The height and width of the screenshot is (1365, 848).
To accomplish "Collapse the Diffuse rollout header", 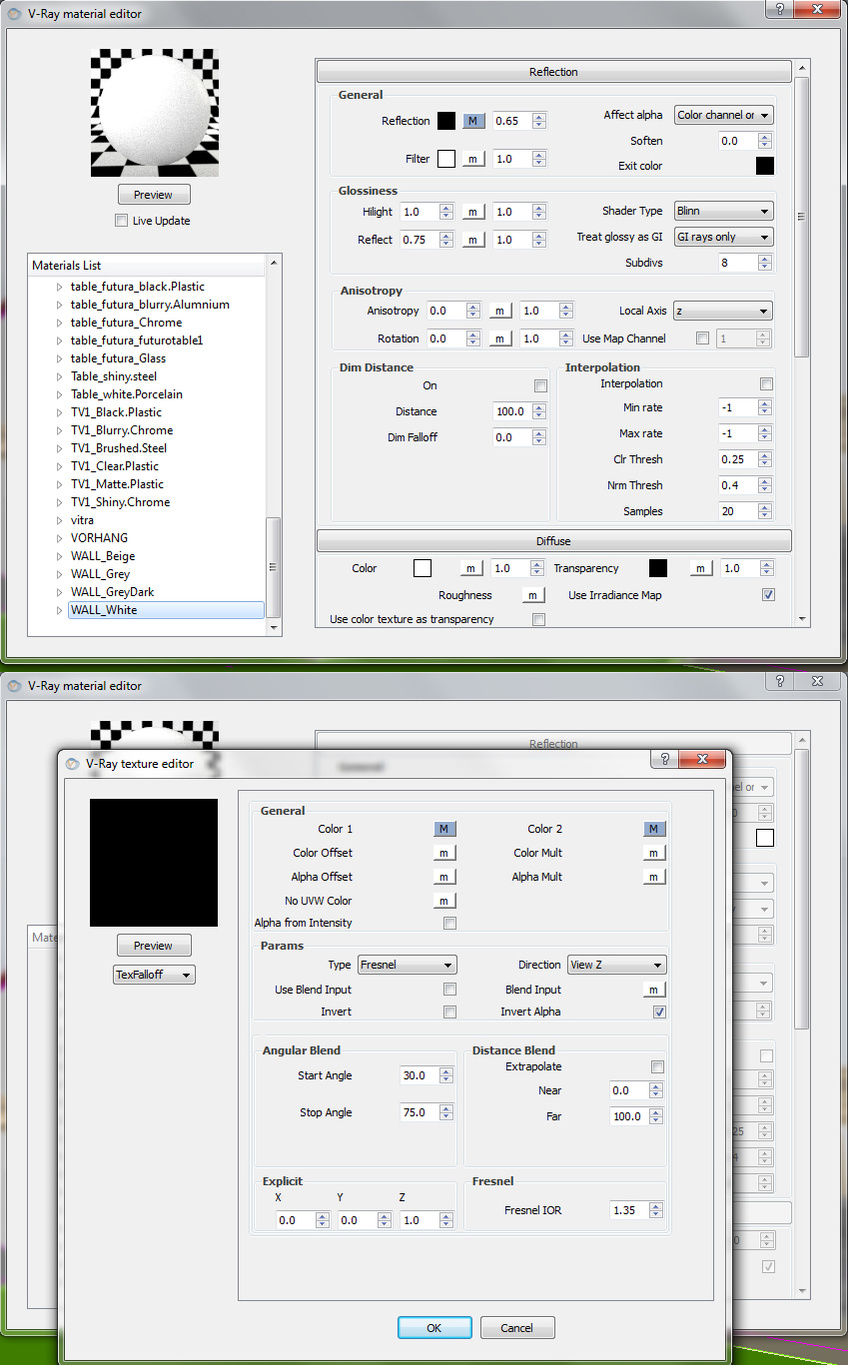I will [x=554, y=541].
